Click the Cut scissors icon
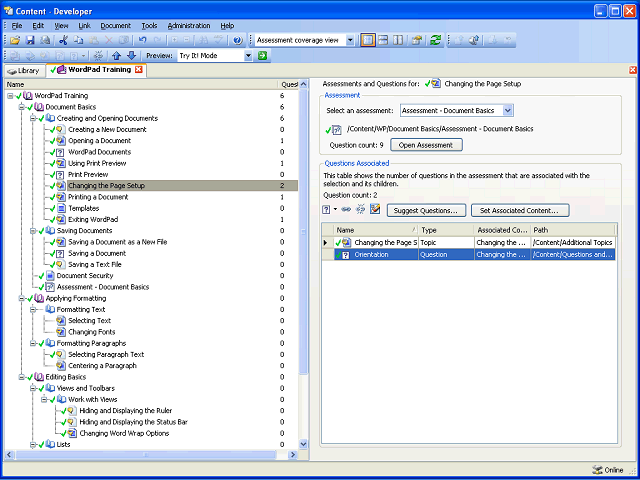Viewport: 640px width, 480px height. point(63,40)
